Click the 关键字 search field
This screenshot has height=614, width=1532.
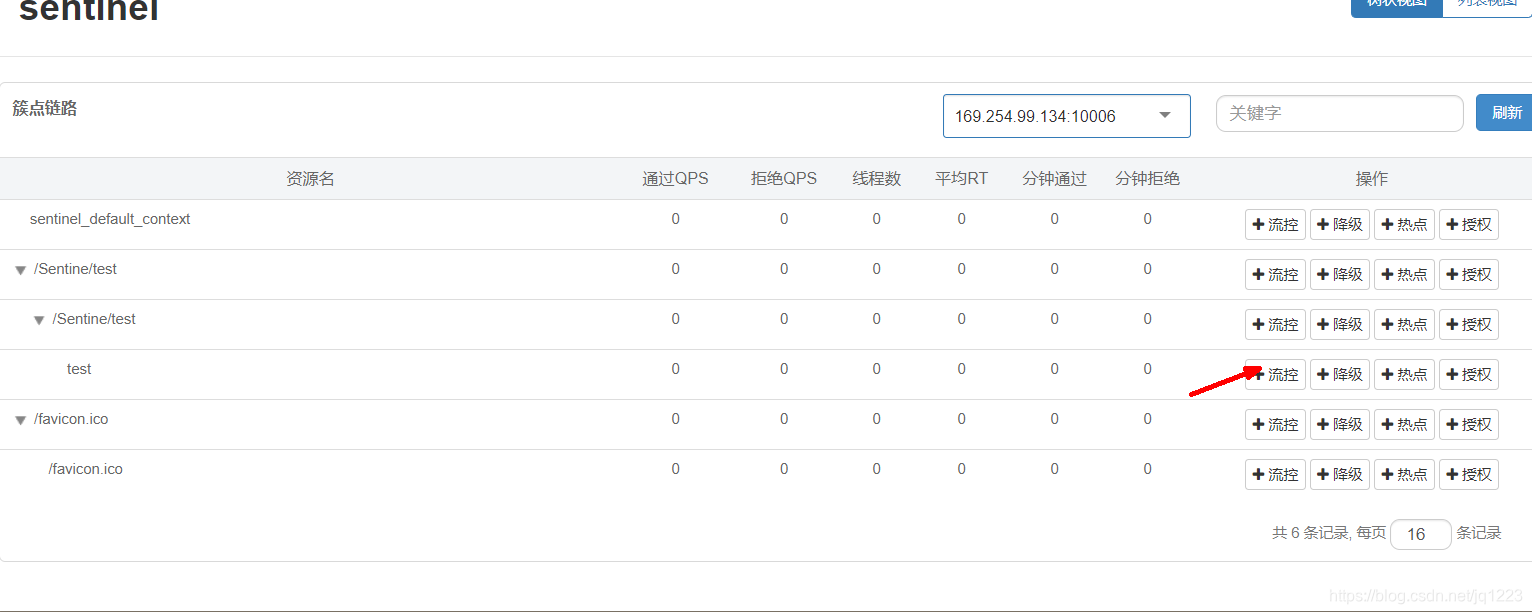click(1340, 113)
